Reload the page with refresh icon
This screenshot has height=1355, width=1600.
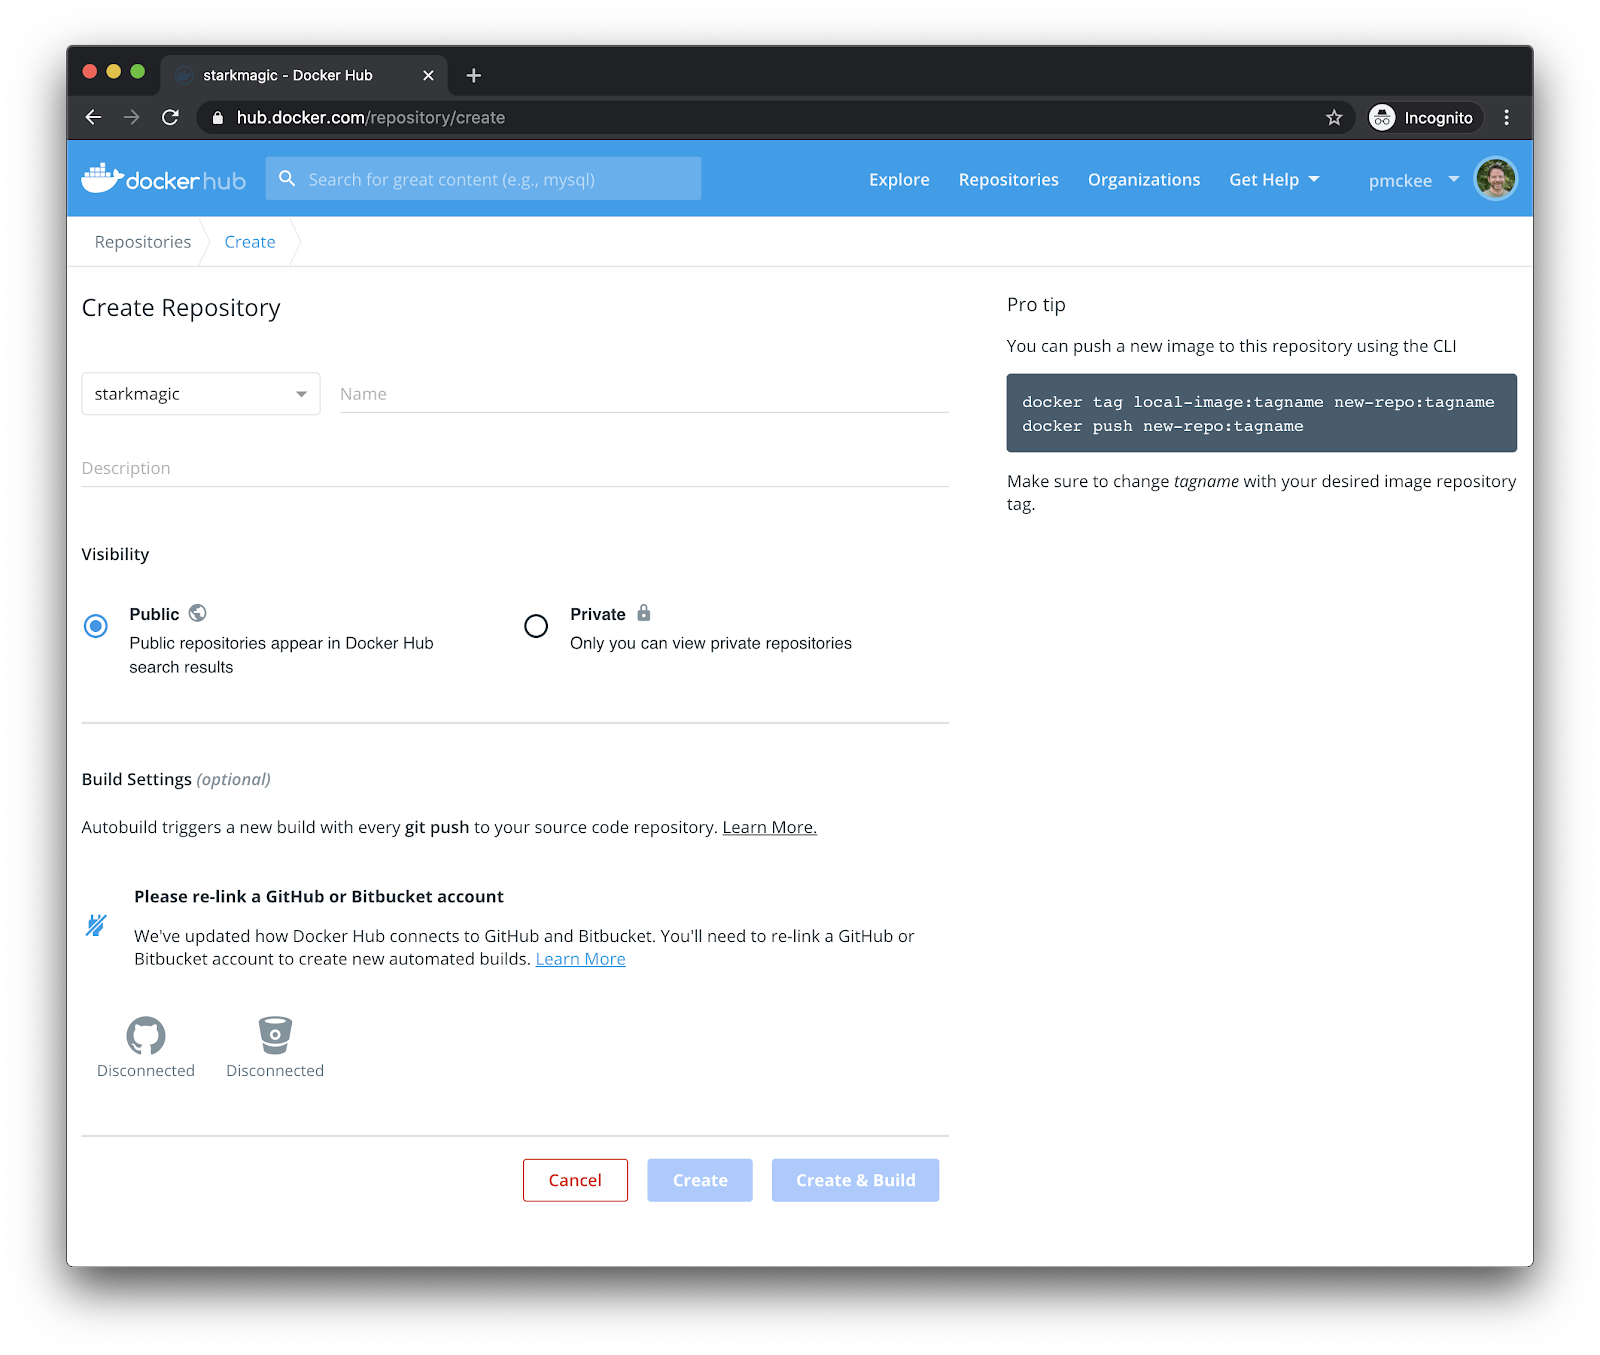click(171, 118)
